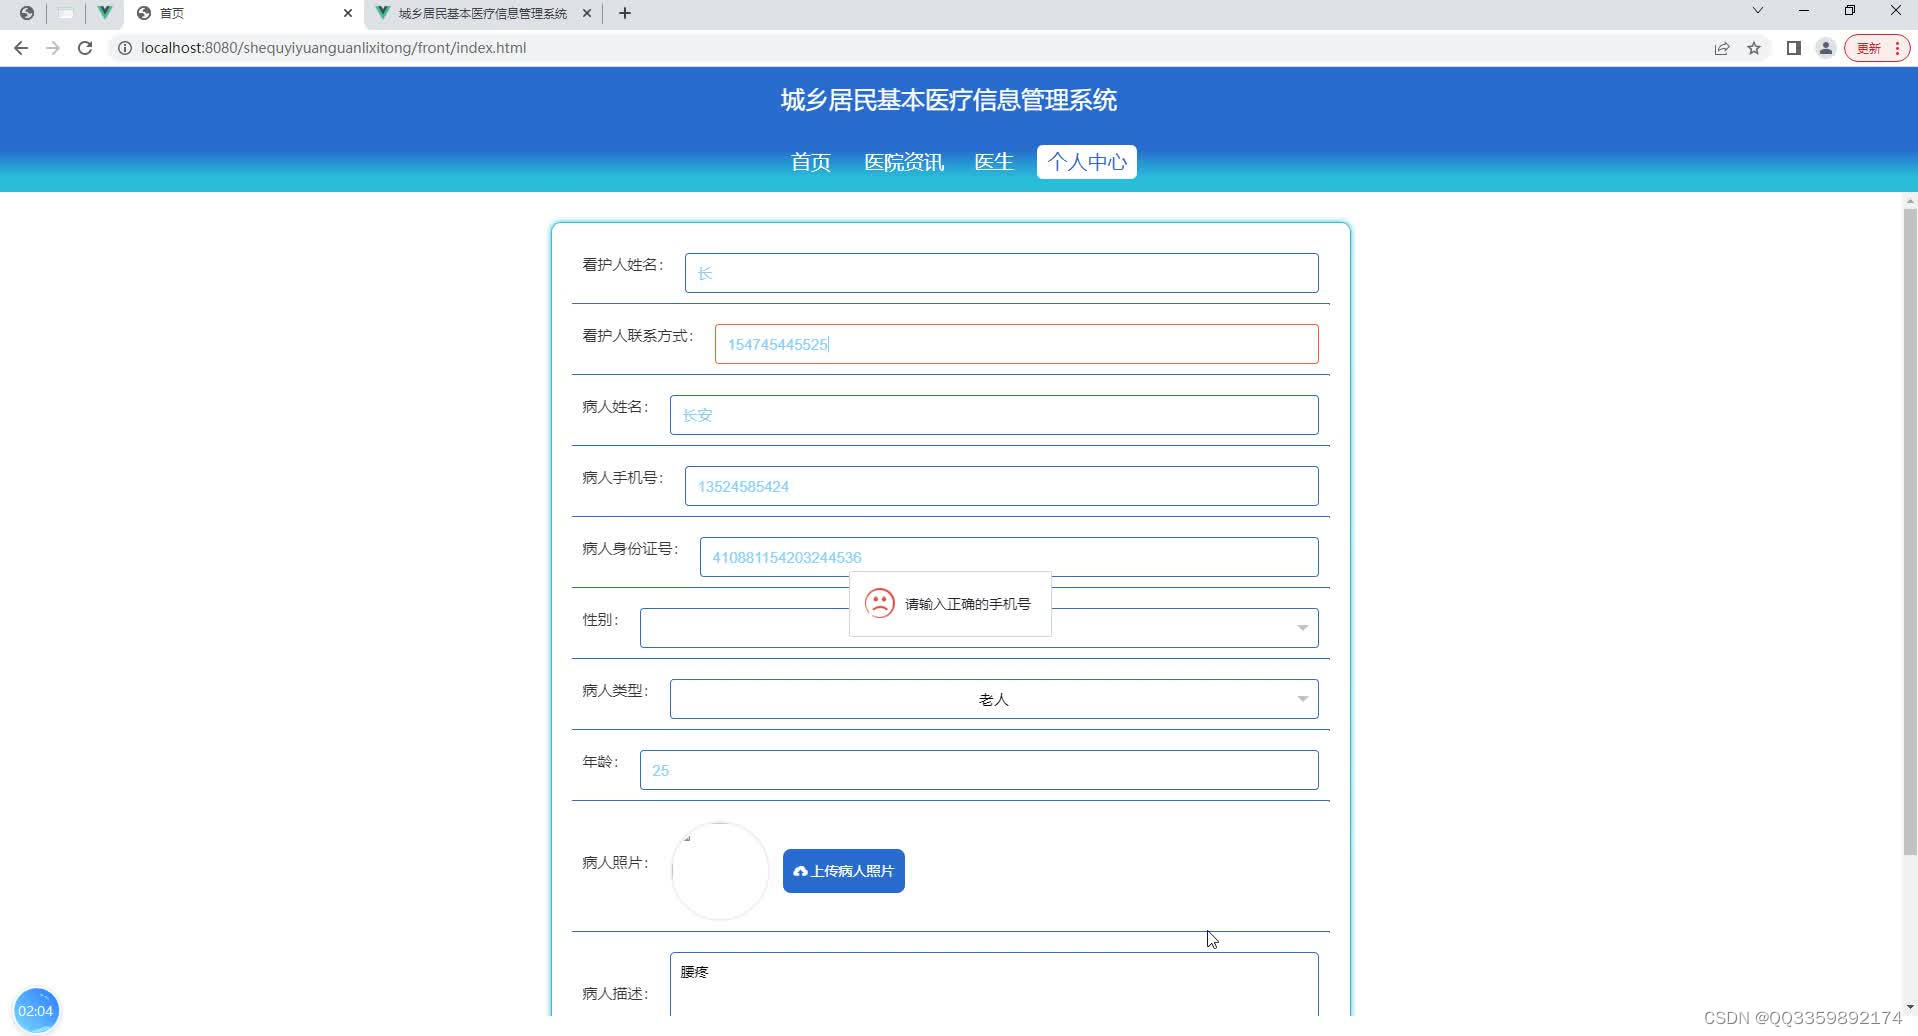Select the 首页 browser tab

pos(245,13)
